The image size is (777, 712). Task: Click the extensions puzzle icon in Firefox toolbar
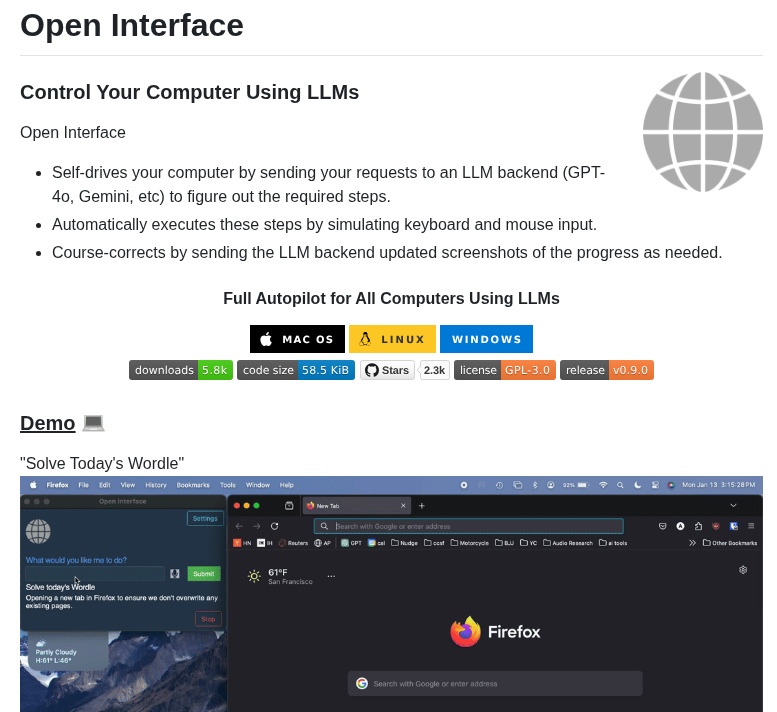tap(698, 526)
